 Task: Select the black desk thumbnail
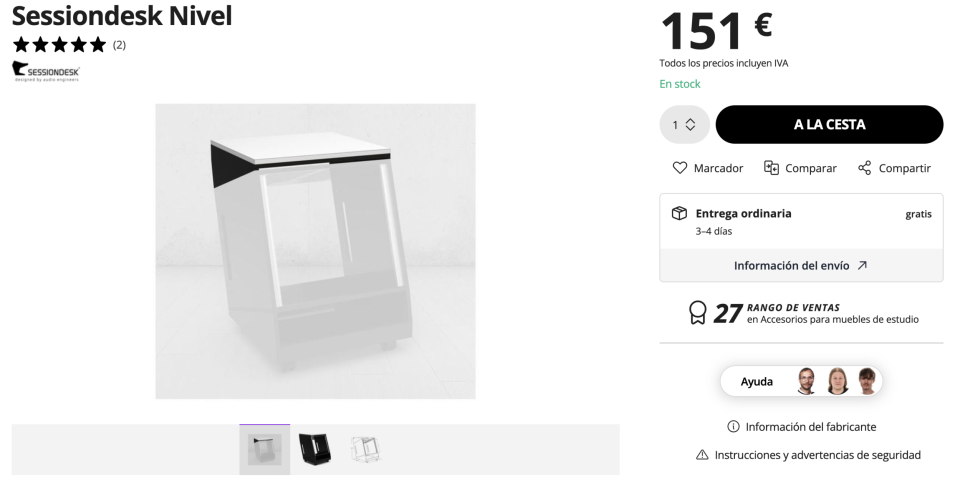314,450
